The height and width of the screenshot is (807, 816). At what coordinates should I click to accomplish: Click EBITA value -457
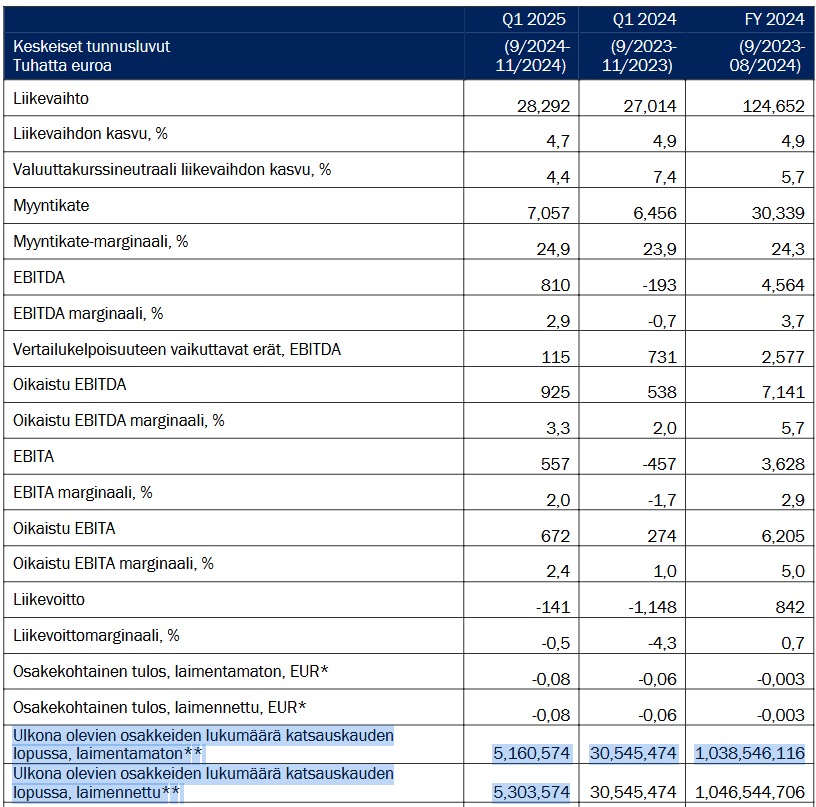click(659, 464)
